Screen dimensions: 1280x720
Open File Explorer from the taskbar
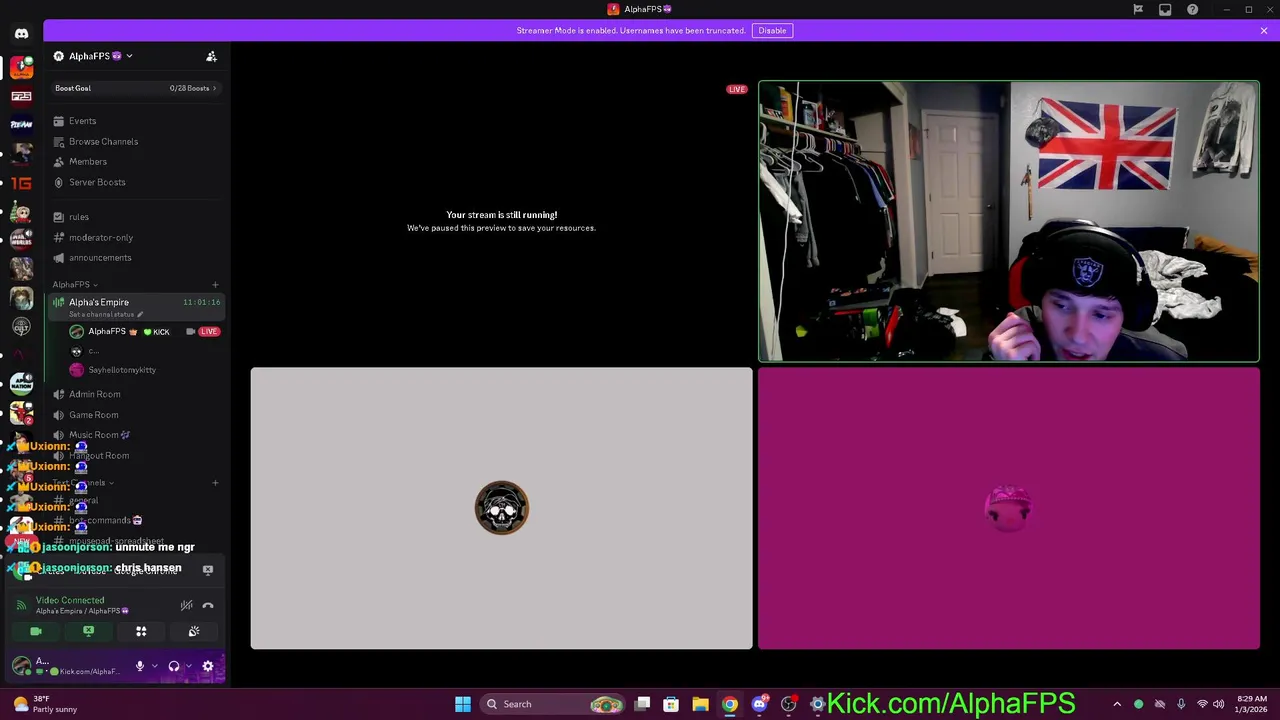700,704
